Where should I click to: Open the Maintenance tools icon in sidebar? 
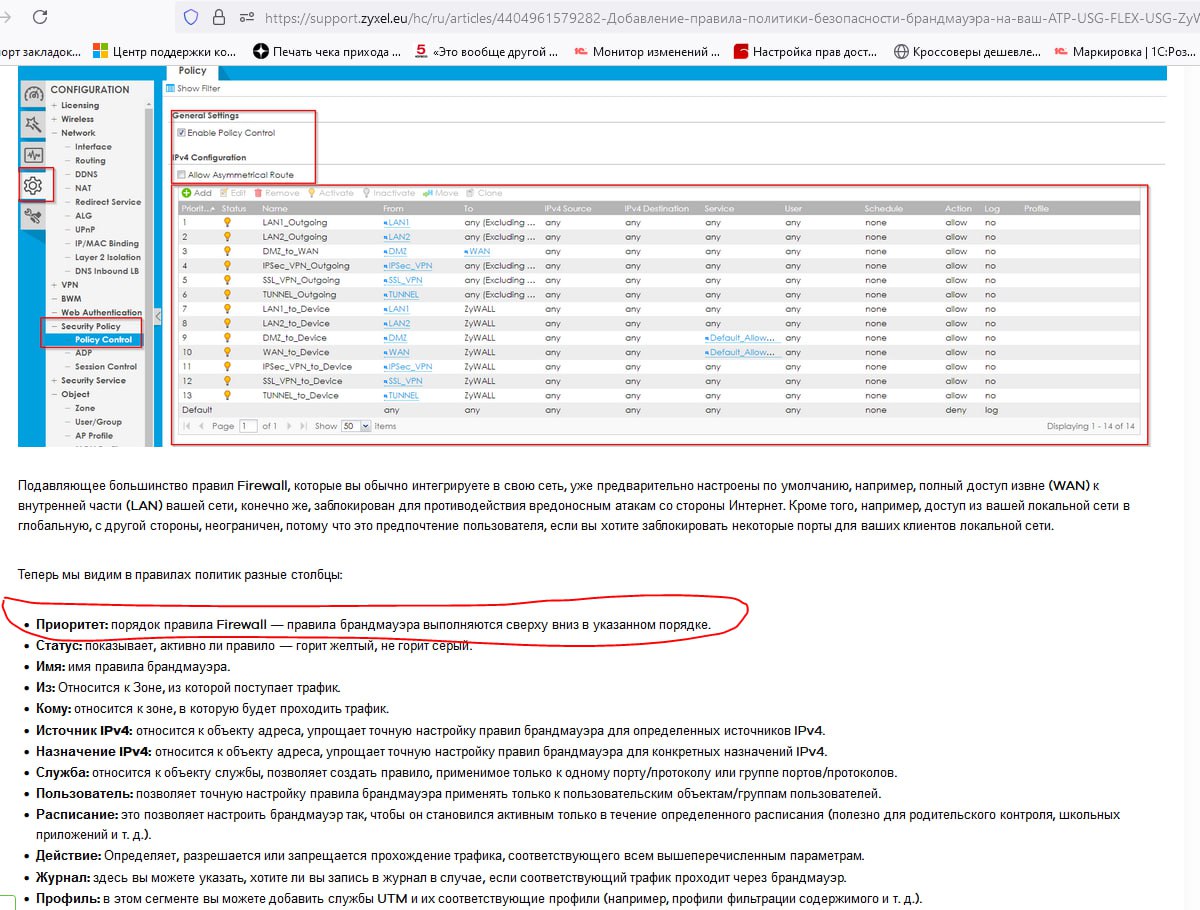coord(33,216)
